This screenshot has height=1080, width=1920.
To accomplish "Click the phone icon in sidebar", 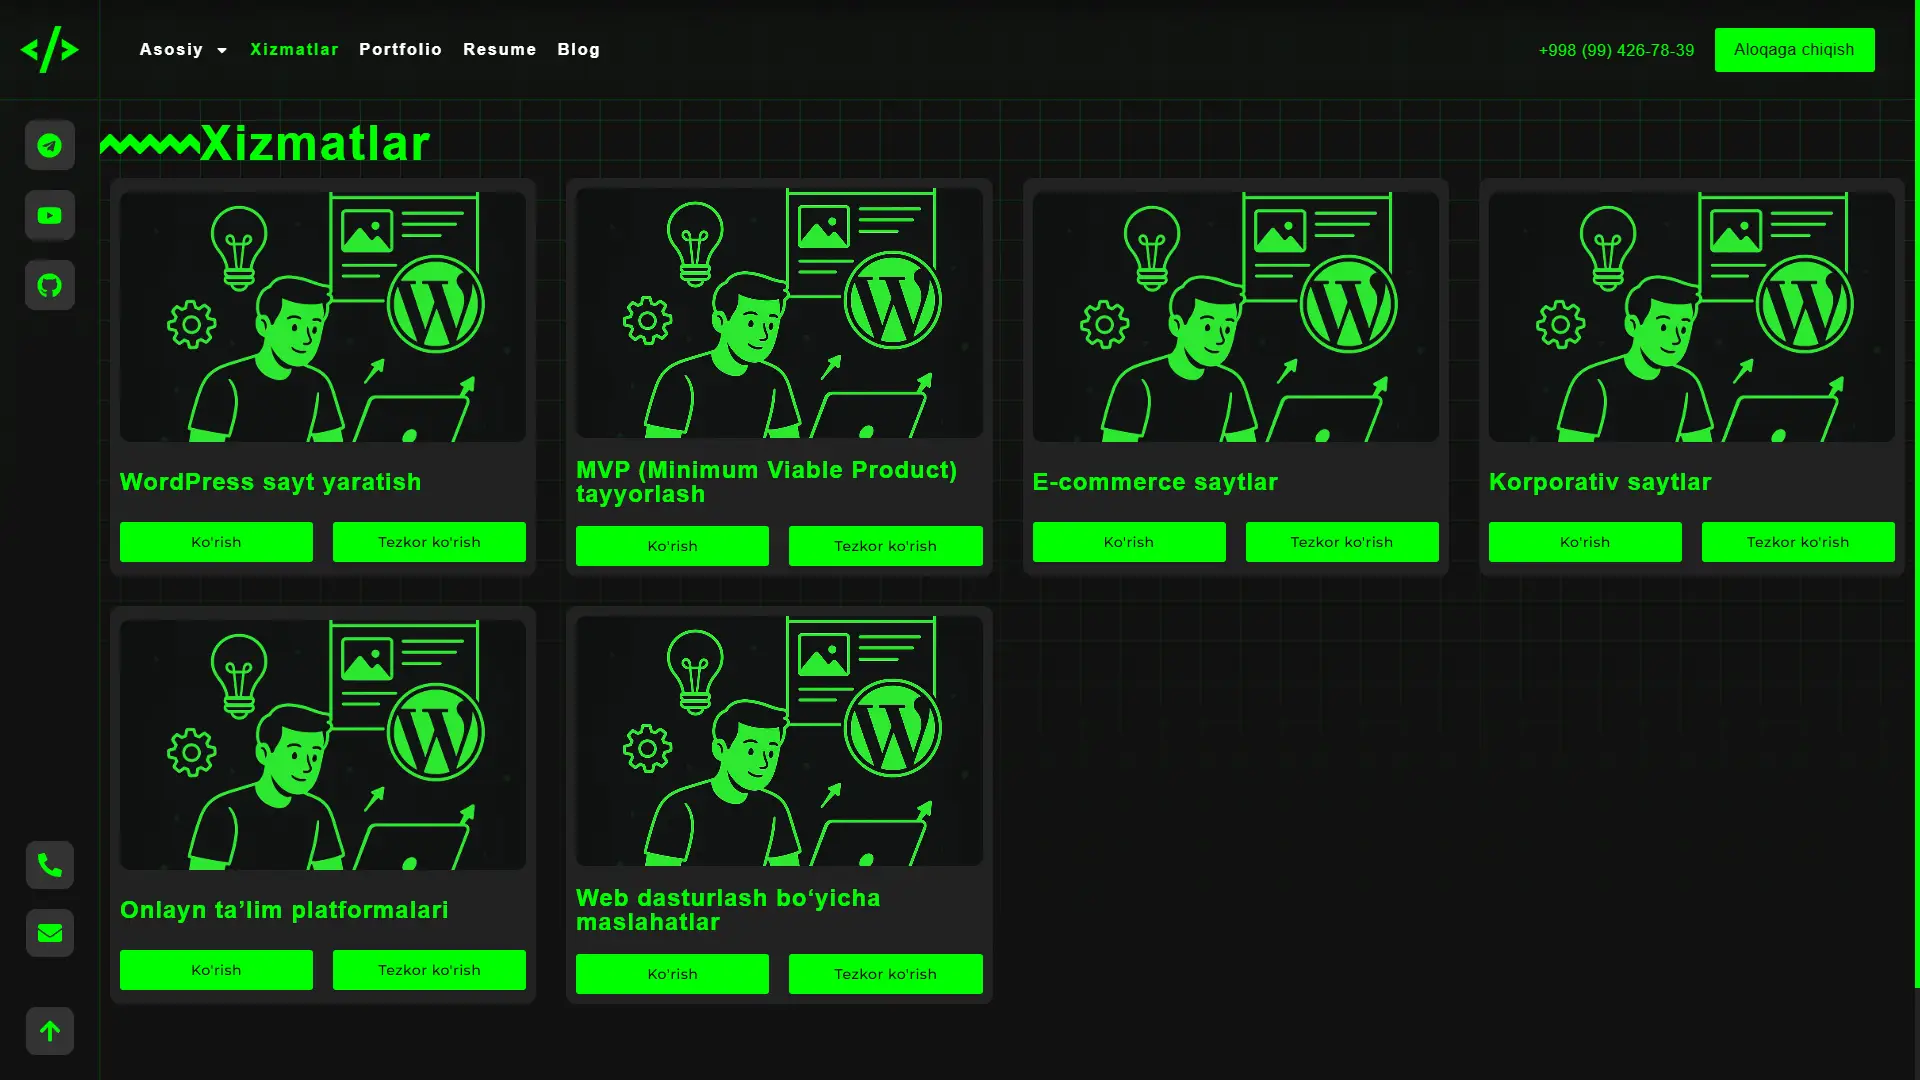I will coord(49,865).
